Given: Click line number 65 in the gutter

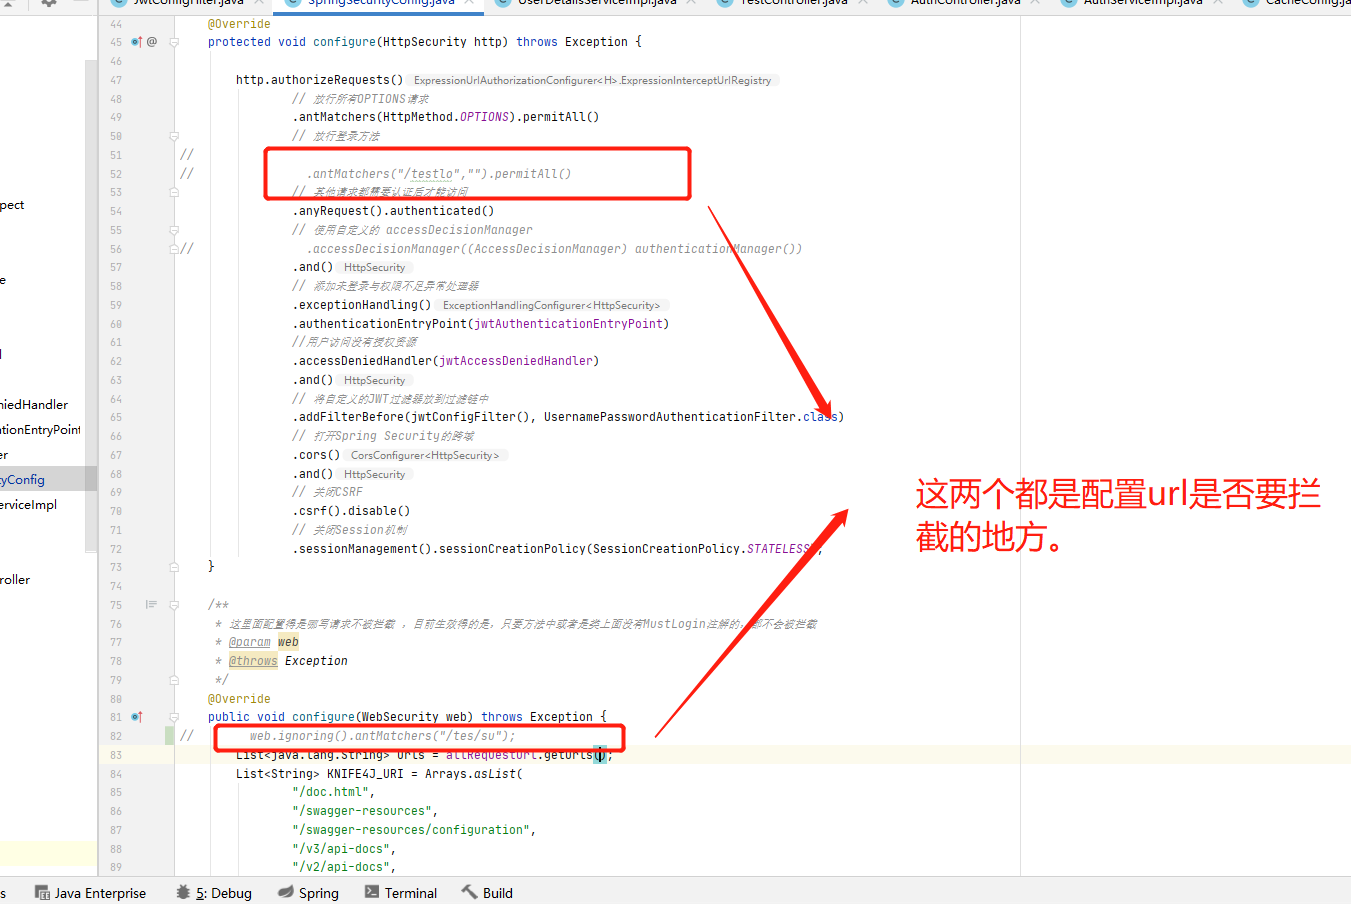Looking at the screenshot, I should coord(116,417).
